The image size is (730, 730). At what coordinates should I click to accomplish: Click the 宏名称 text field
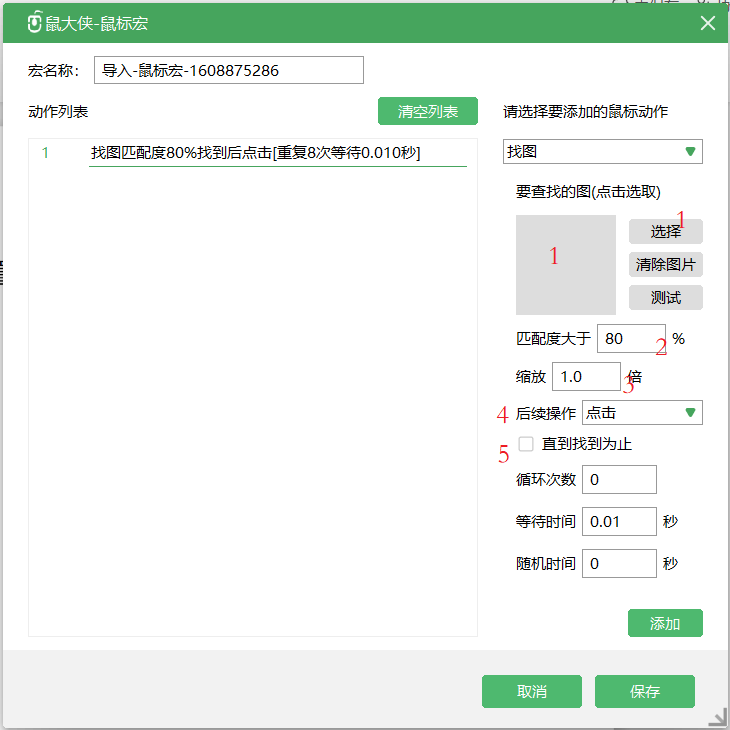coord(228,70)
